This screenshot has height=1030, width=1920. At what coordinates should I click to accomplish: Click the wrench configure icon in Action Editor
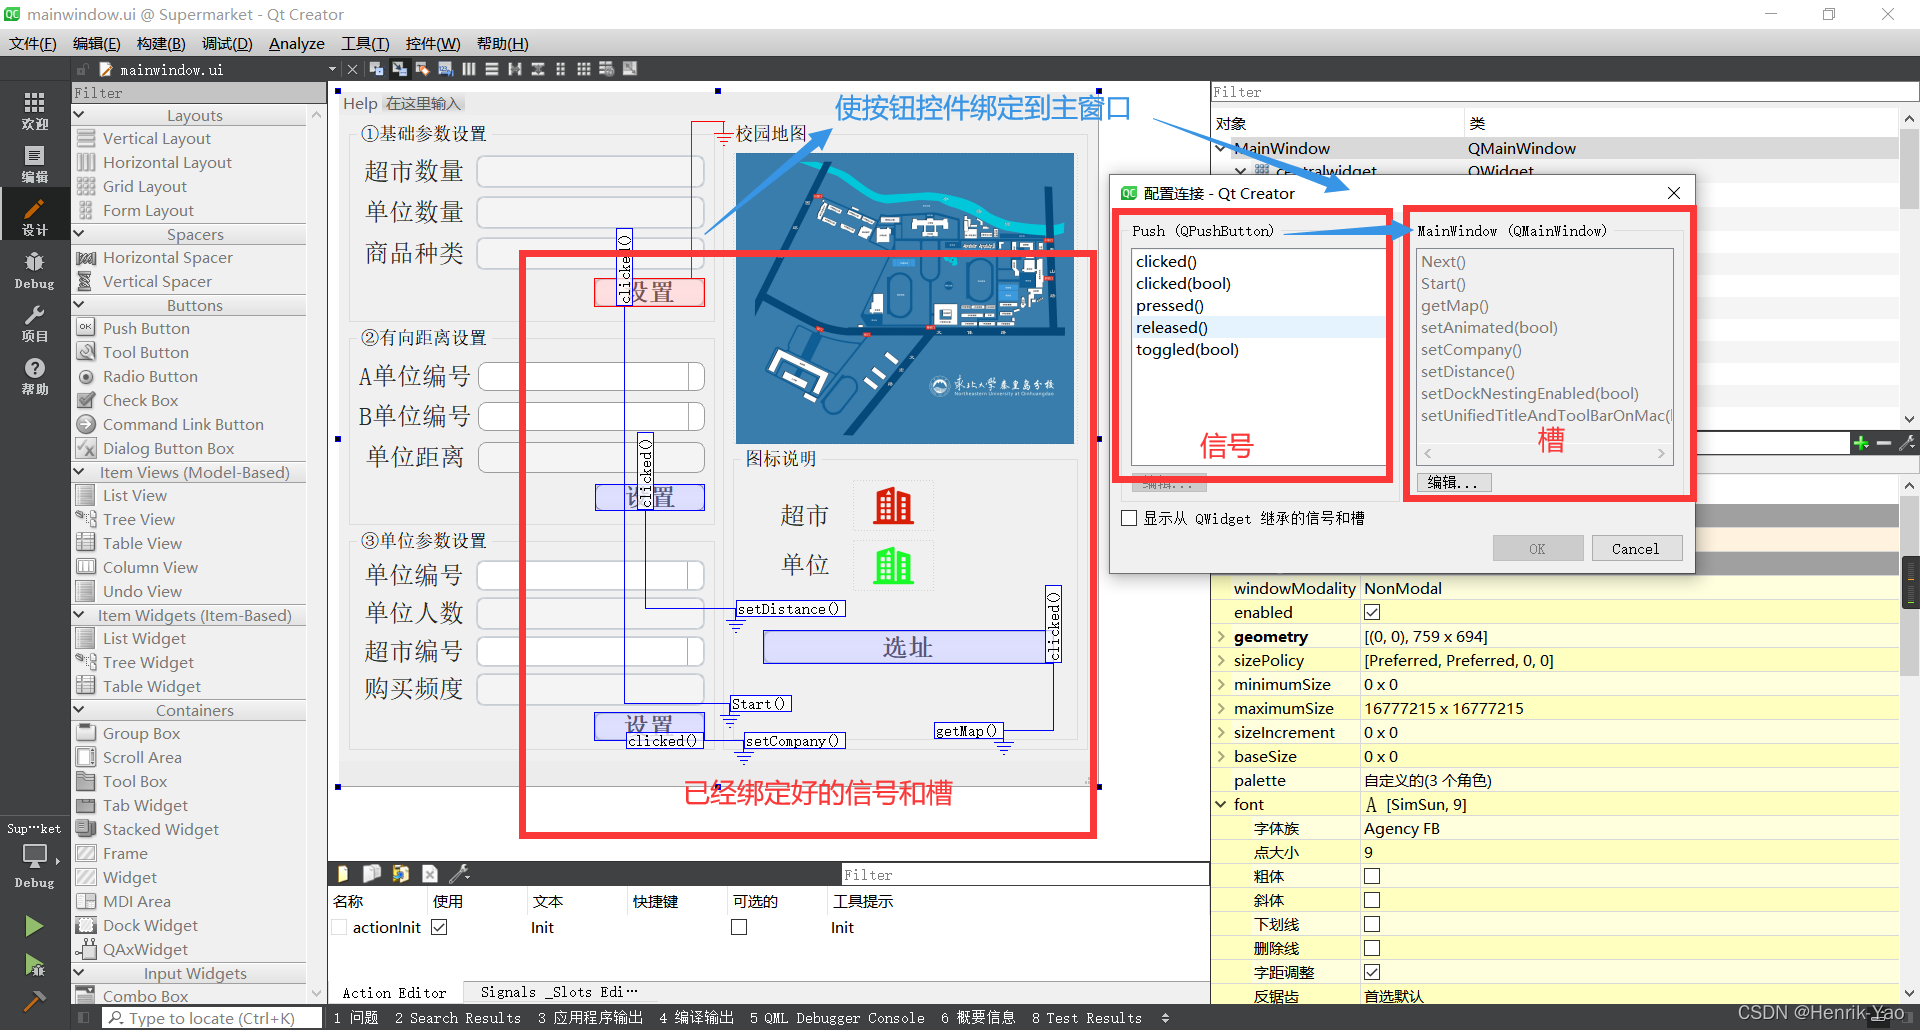(x=459, y=873)
